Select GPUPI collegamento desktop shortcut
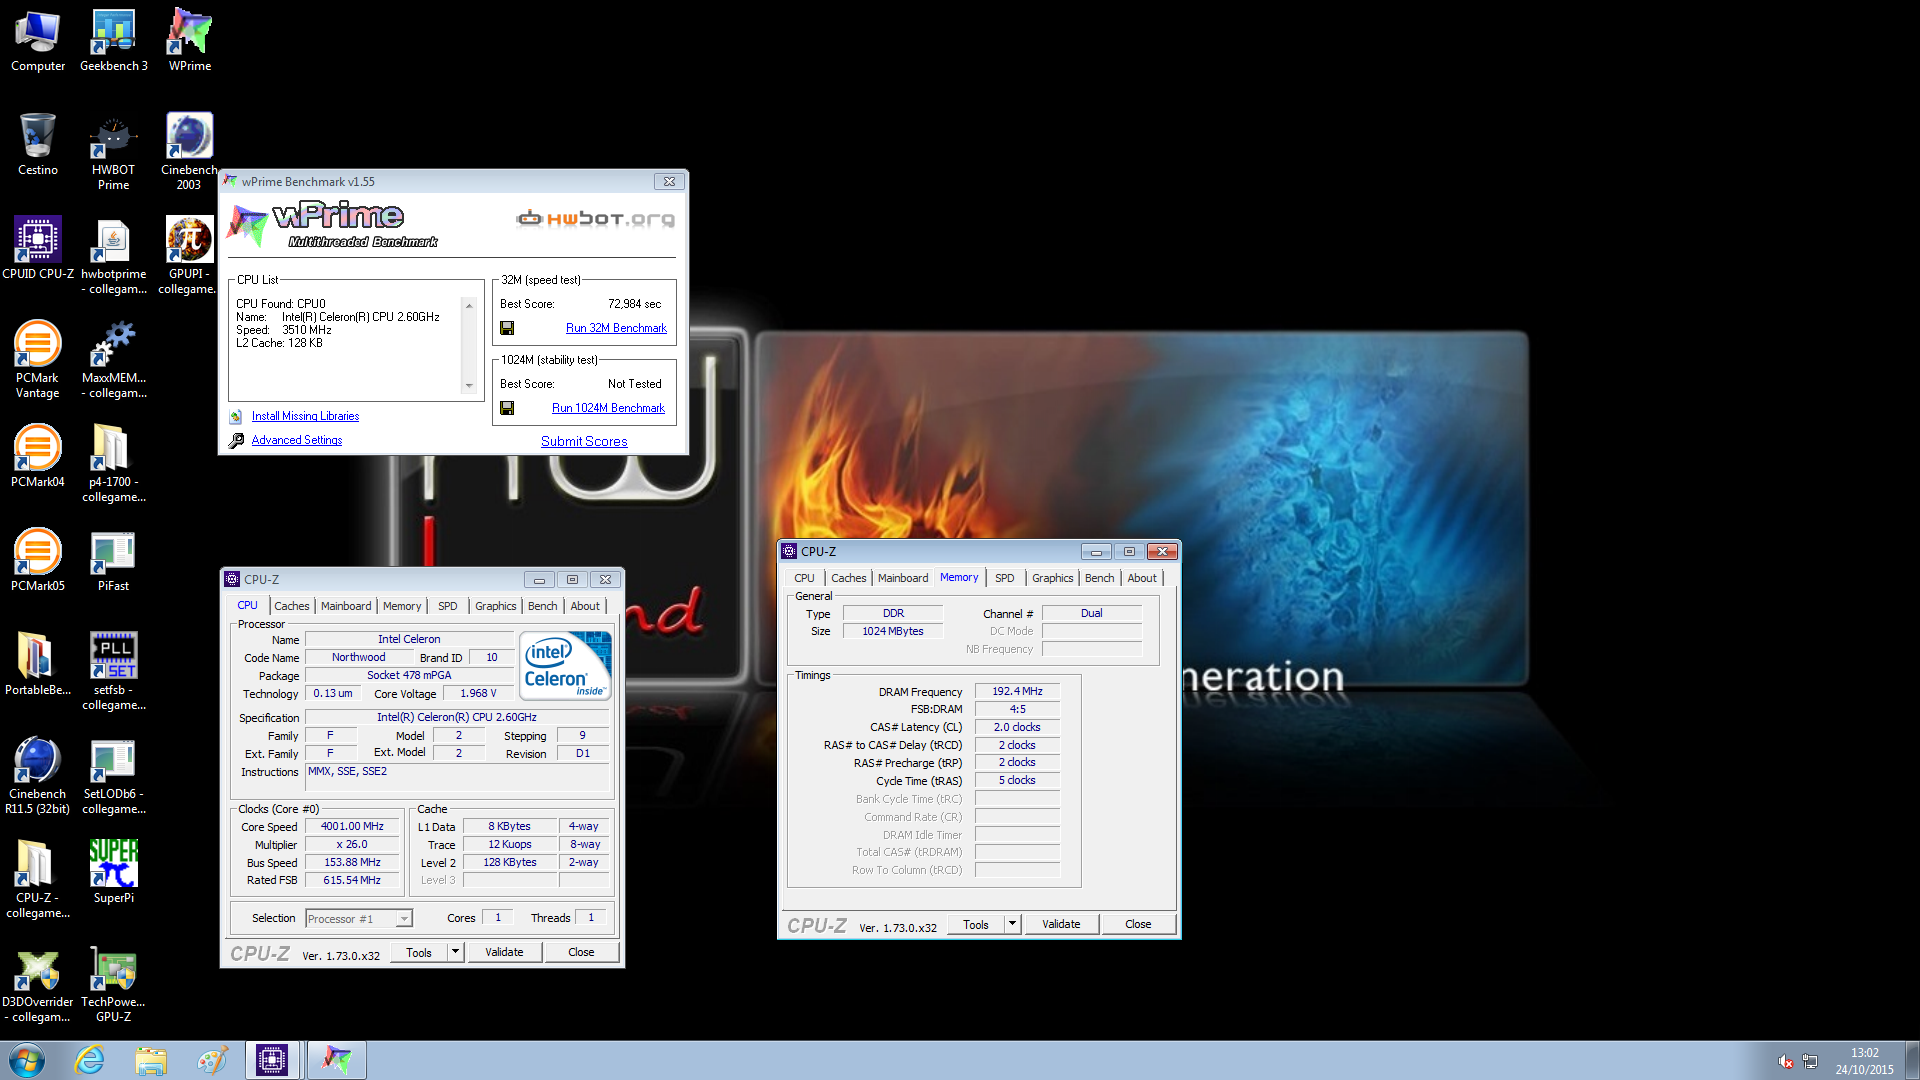The width and height of the screenshot is (1920, 1080). coord(189,256)
